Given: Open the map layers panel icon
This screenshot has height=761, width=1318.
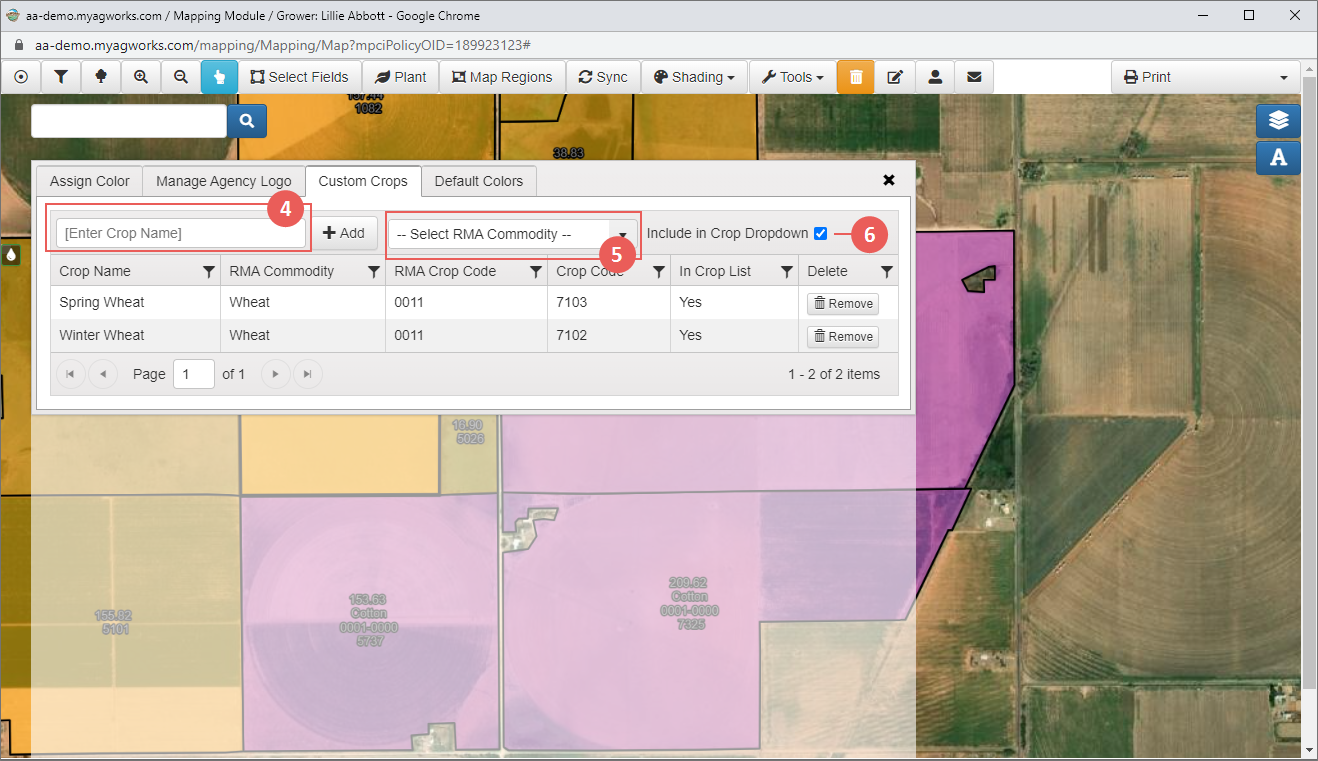Looking at the screenshot, I should [x=1278, y=120].
